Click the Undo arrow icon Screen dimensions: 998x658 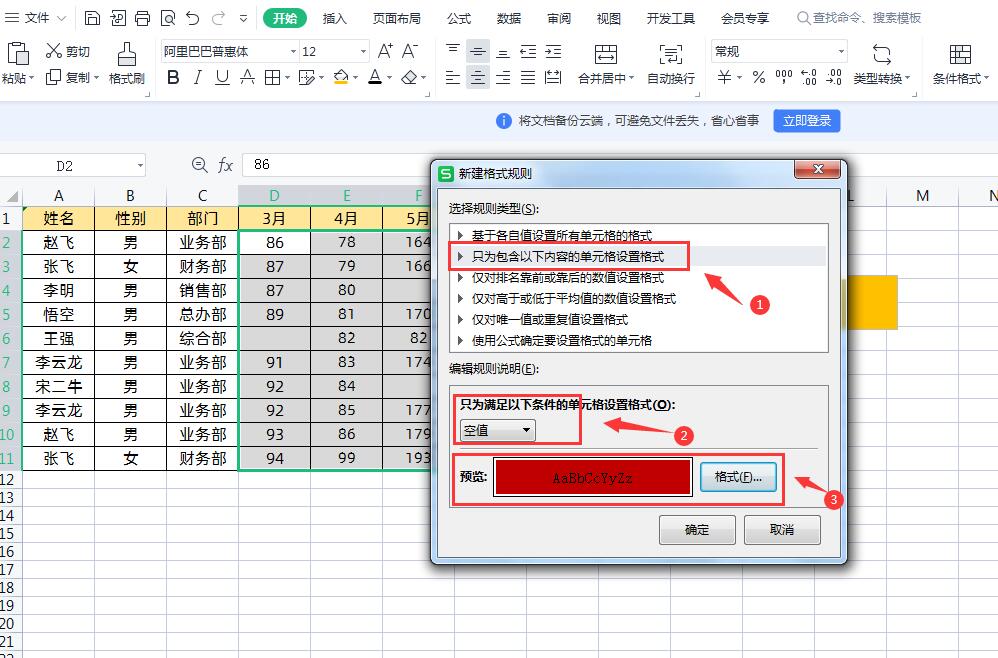193,18
